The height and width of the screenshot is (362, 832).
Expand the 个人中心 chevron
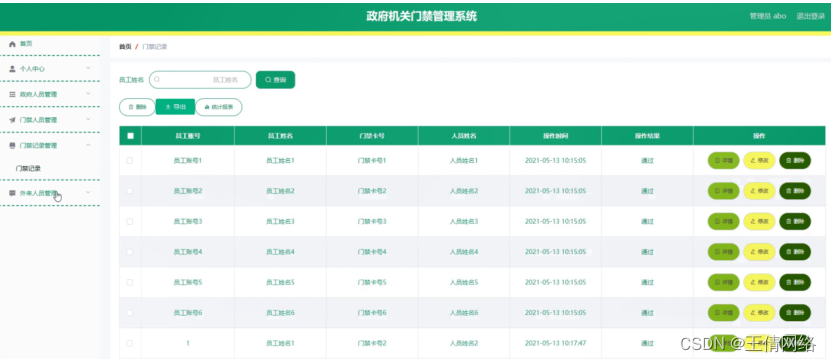(88, 68)
